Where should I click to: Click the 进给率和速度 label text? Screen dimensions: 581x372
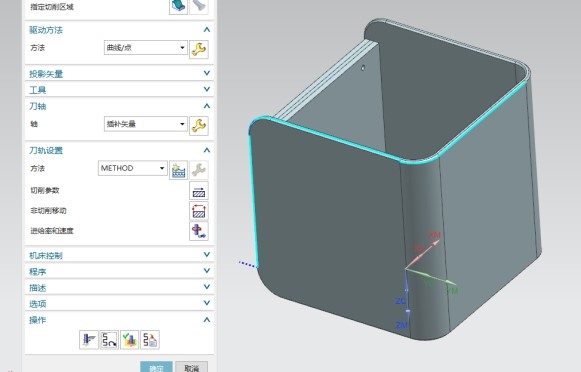(x=52, y=231)
